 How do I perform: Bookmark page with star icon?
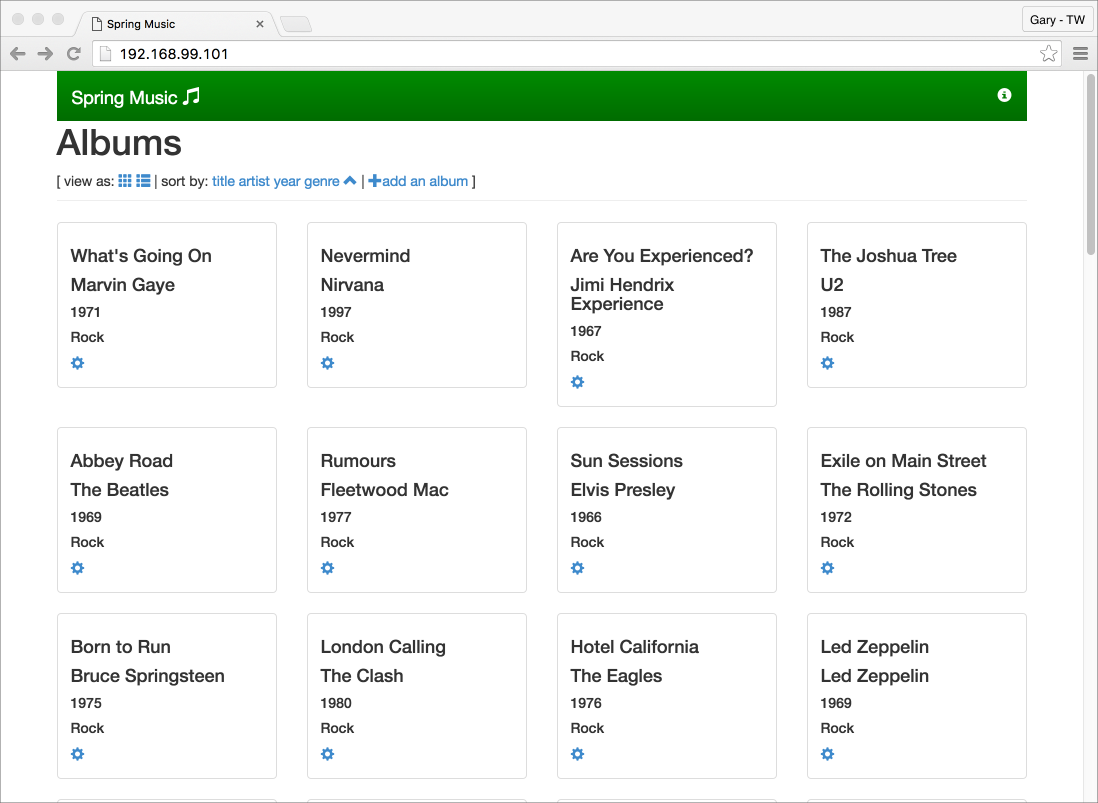click(1048, 54)
